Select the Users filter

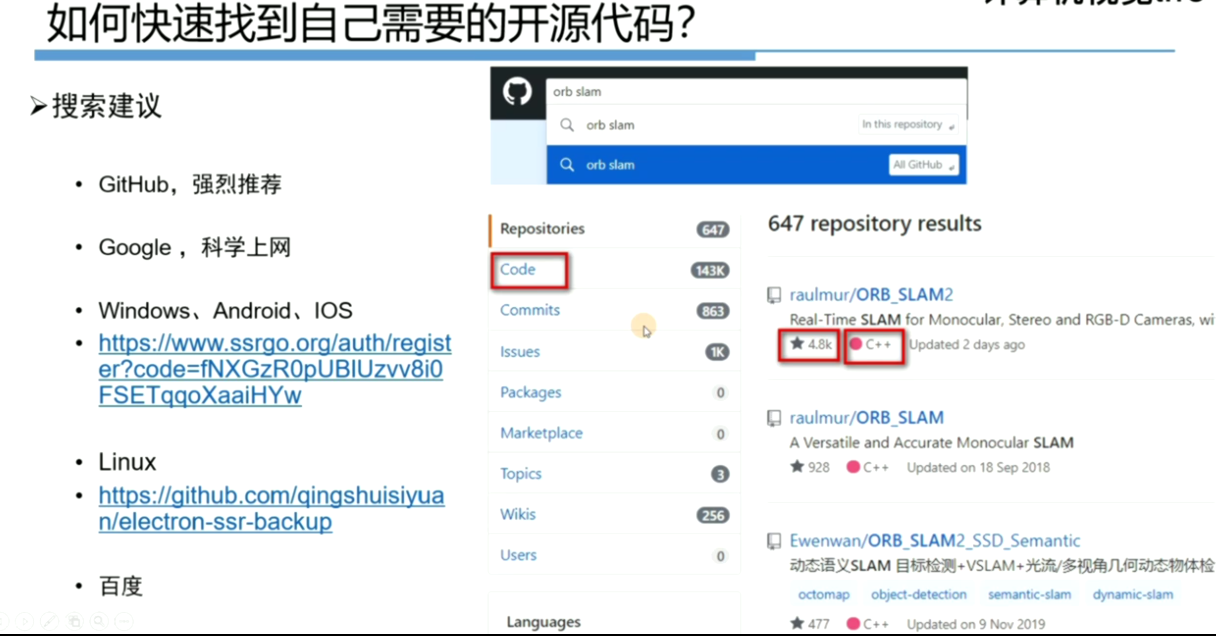pyautogui.click(x=614, y=556)
